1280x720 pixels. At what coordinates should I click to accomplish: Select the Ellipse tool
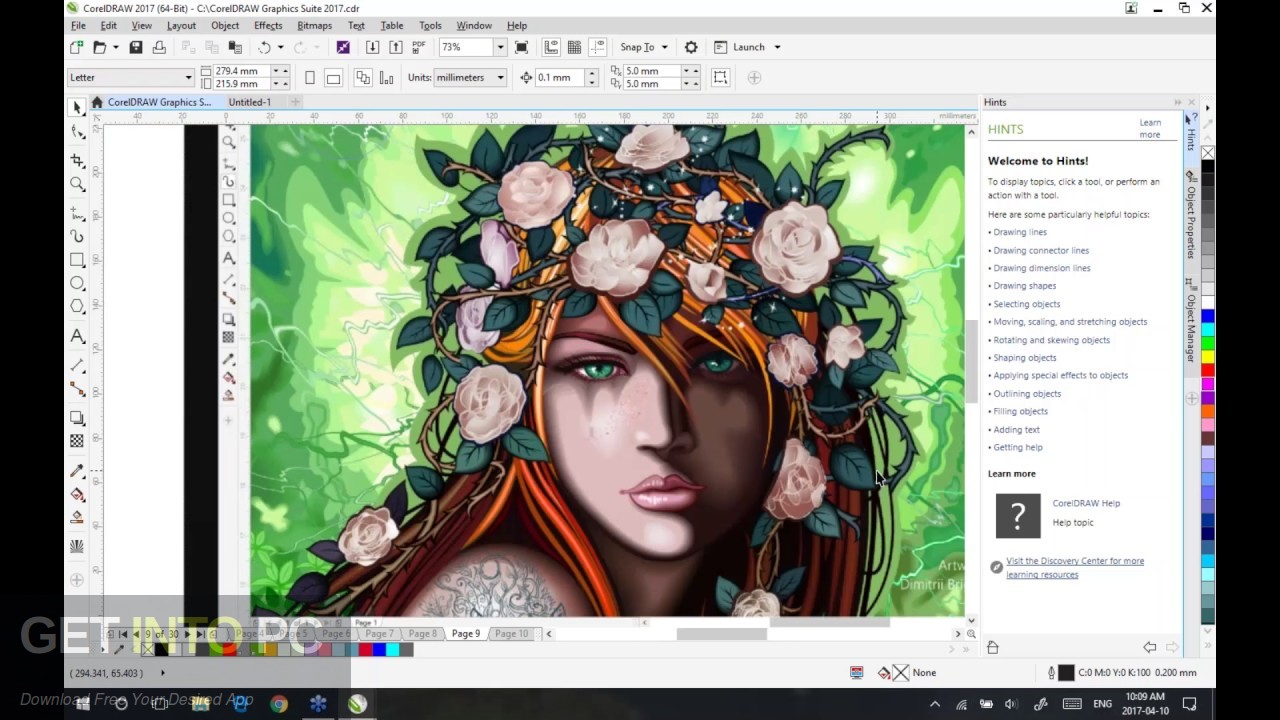click(x=77, y=284)
